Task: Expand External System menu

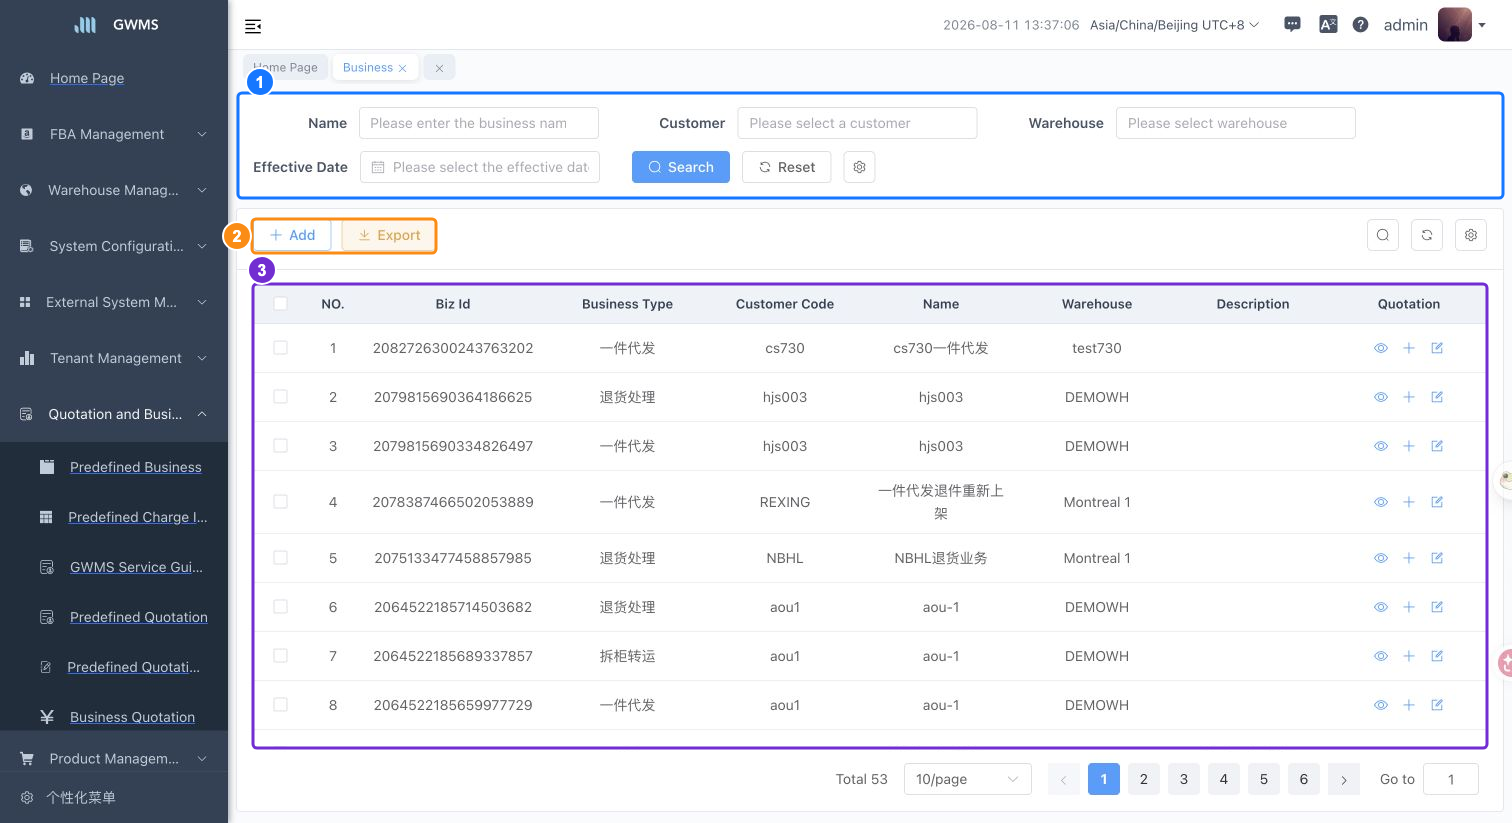Action: tap(114, 302)
